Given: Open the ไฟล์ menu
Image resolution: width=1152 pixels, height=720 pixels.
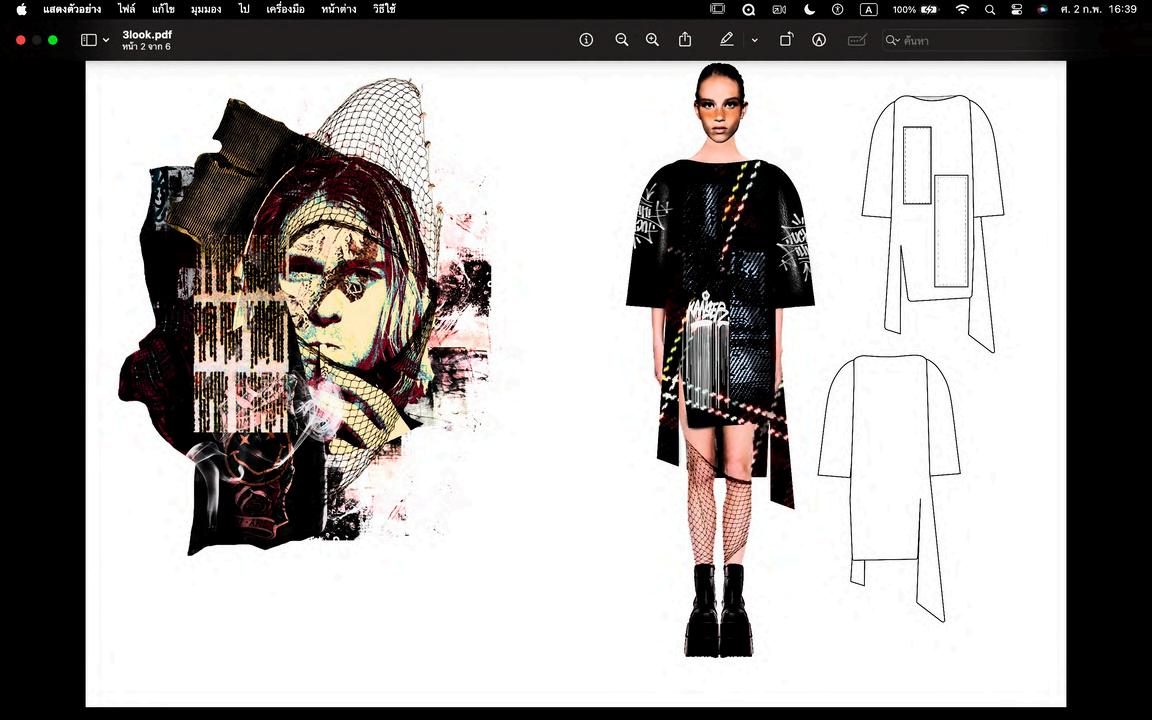Looking at the screenshot, I should pos(126,10).
